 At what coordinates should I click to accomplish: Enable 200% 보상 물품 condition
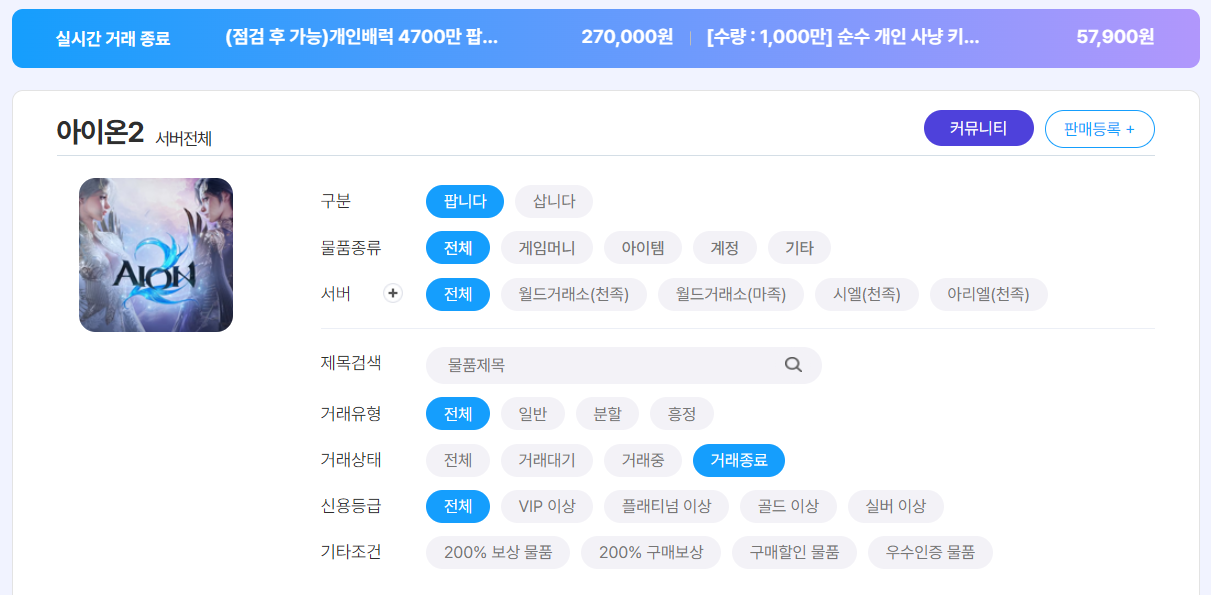498,552
